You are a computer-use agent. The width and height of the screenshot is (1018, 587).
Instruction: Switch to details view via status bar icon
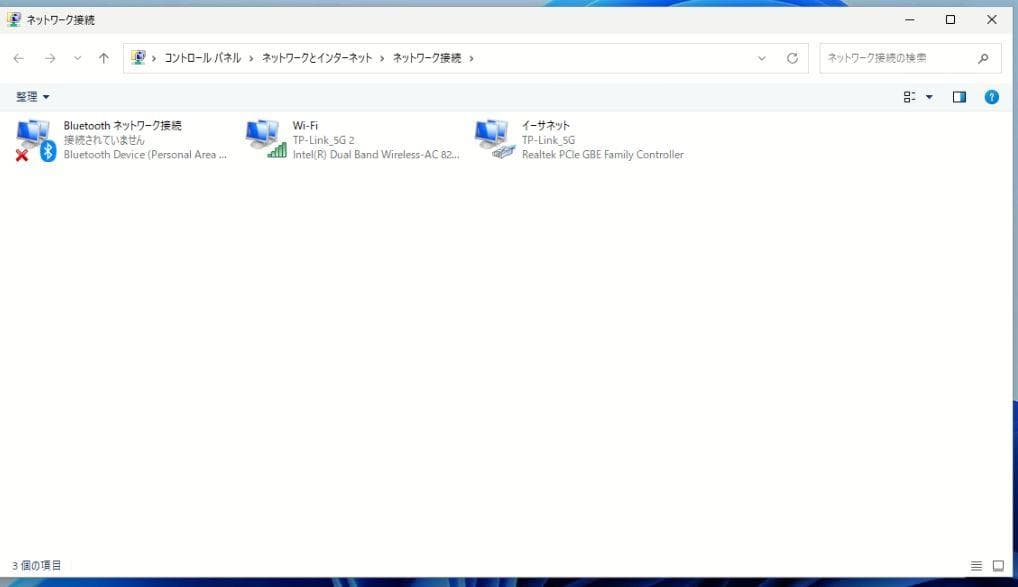[x=977, y=565]
